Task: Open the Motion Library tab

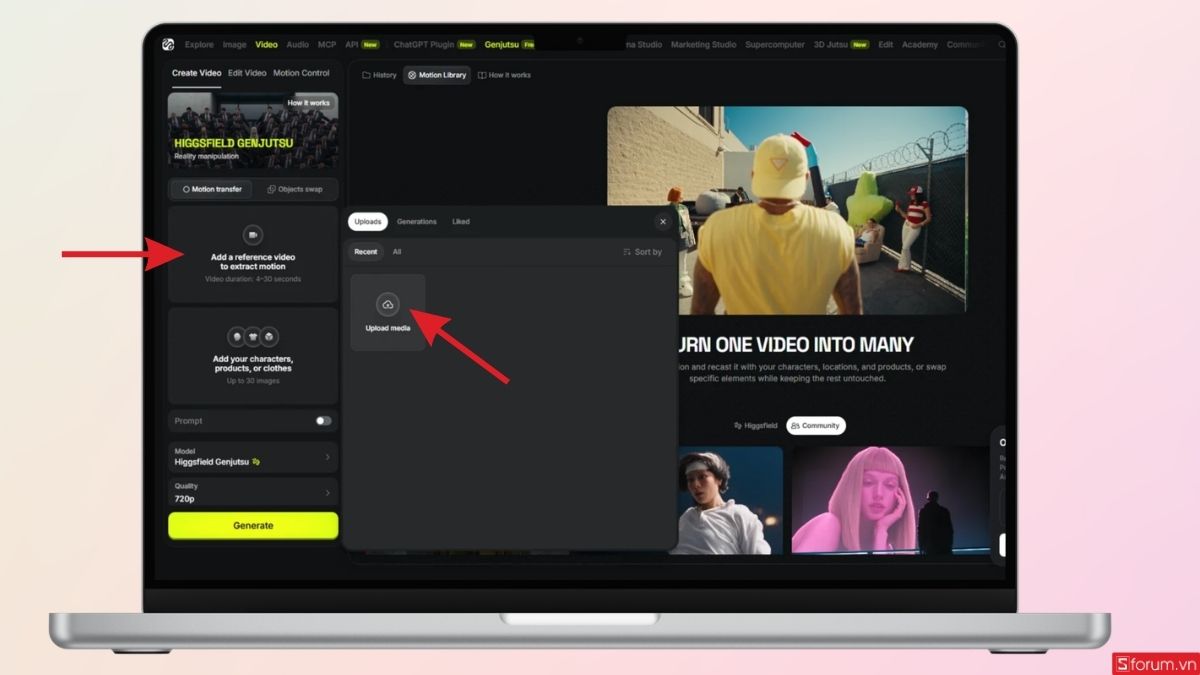Action: tap(437, 75)
